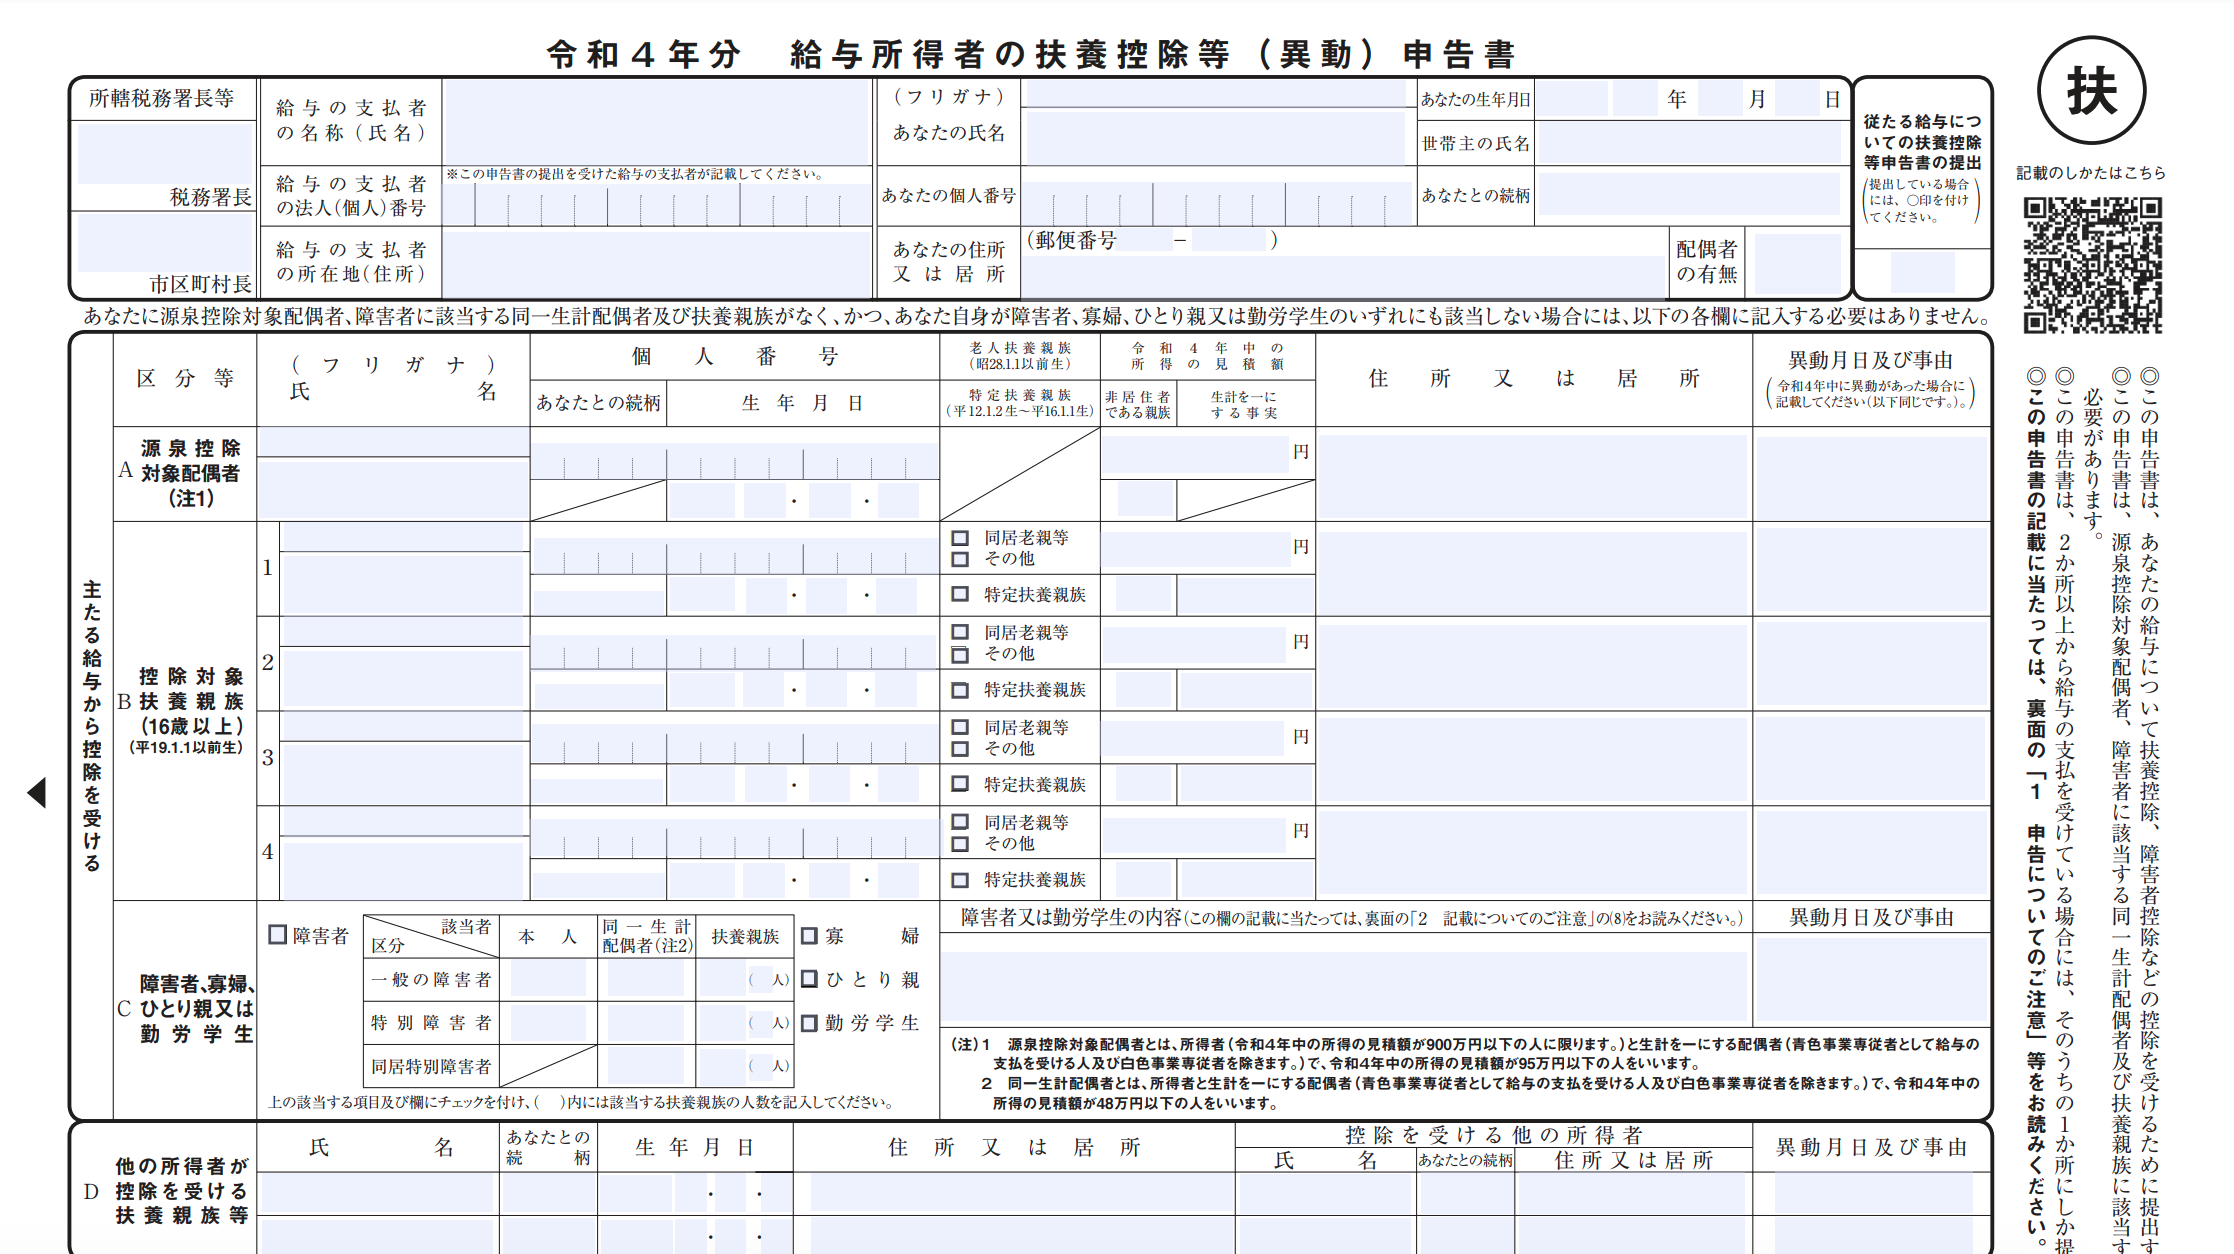The height and width of the screenshot is (1254, 2234).
Task: Tick the 寡婦 checkbox
Action: [810, 936]
